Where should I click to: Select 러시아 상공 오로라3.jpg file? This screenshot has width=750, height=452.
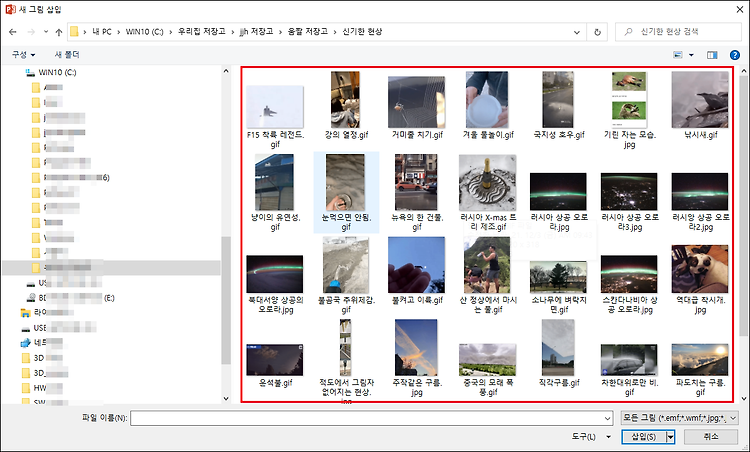click(x=629, y=202)
